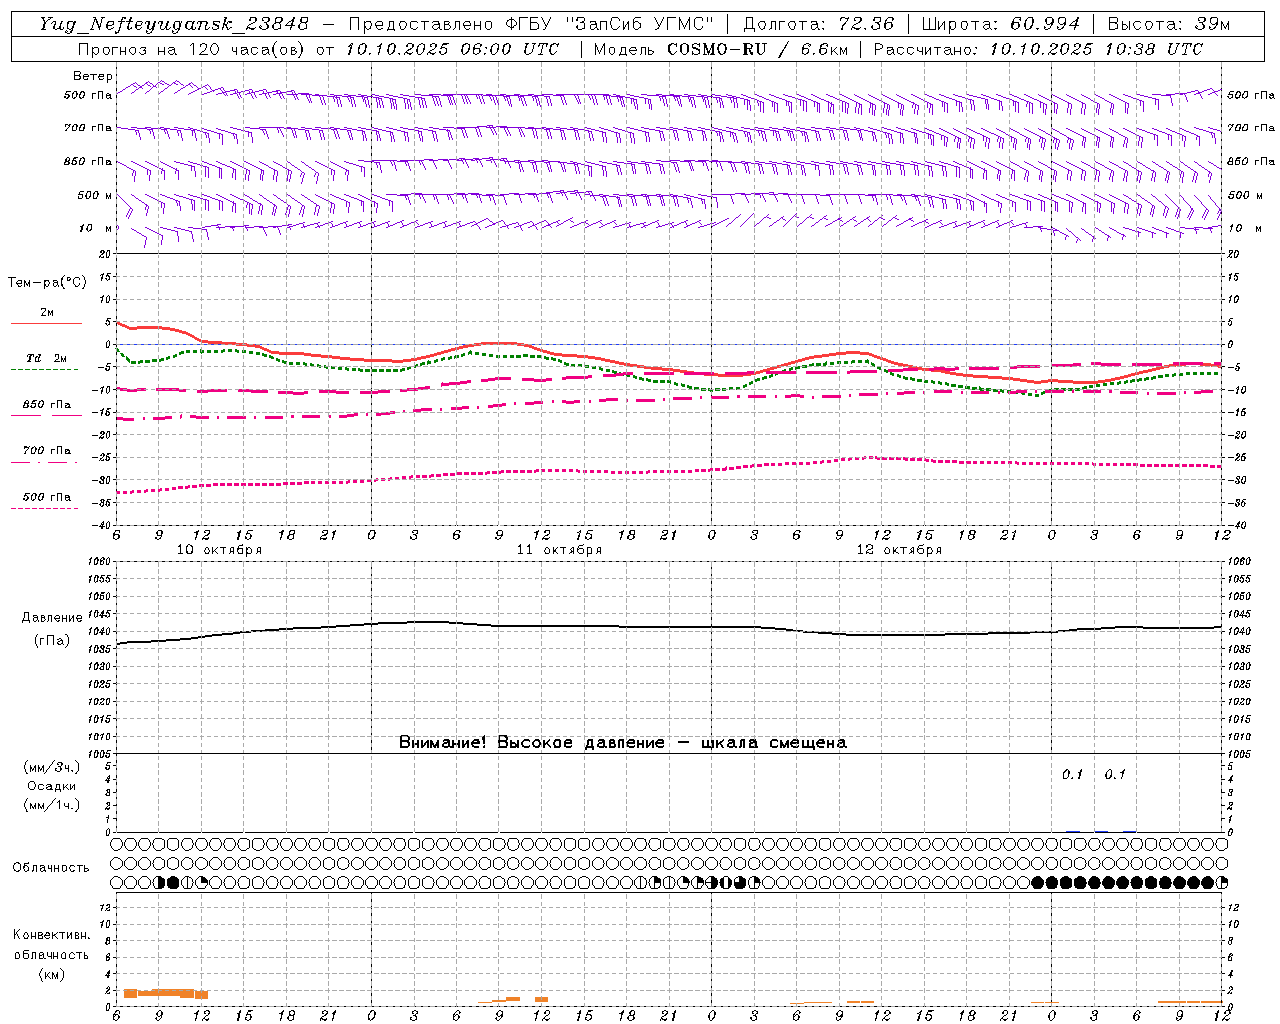This screenshot has height=1024, width=1280.
Task: Click the Ветер panel label
Action: click(93, 76)
